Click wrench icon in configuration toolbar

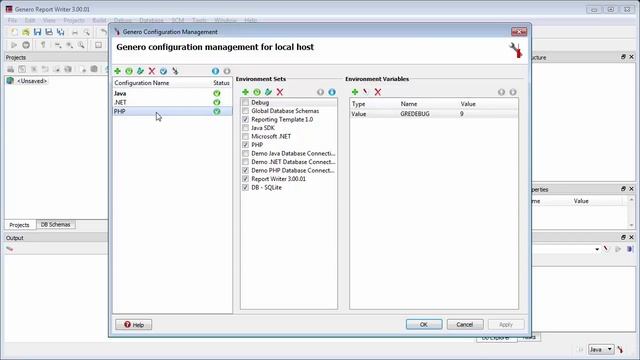tap(175, 71)
